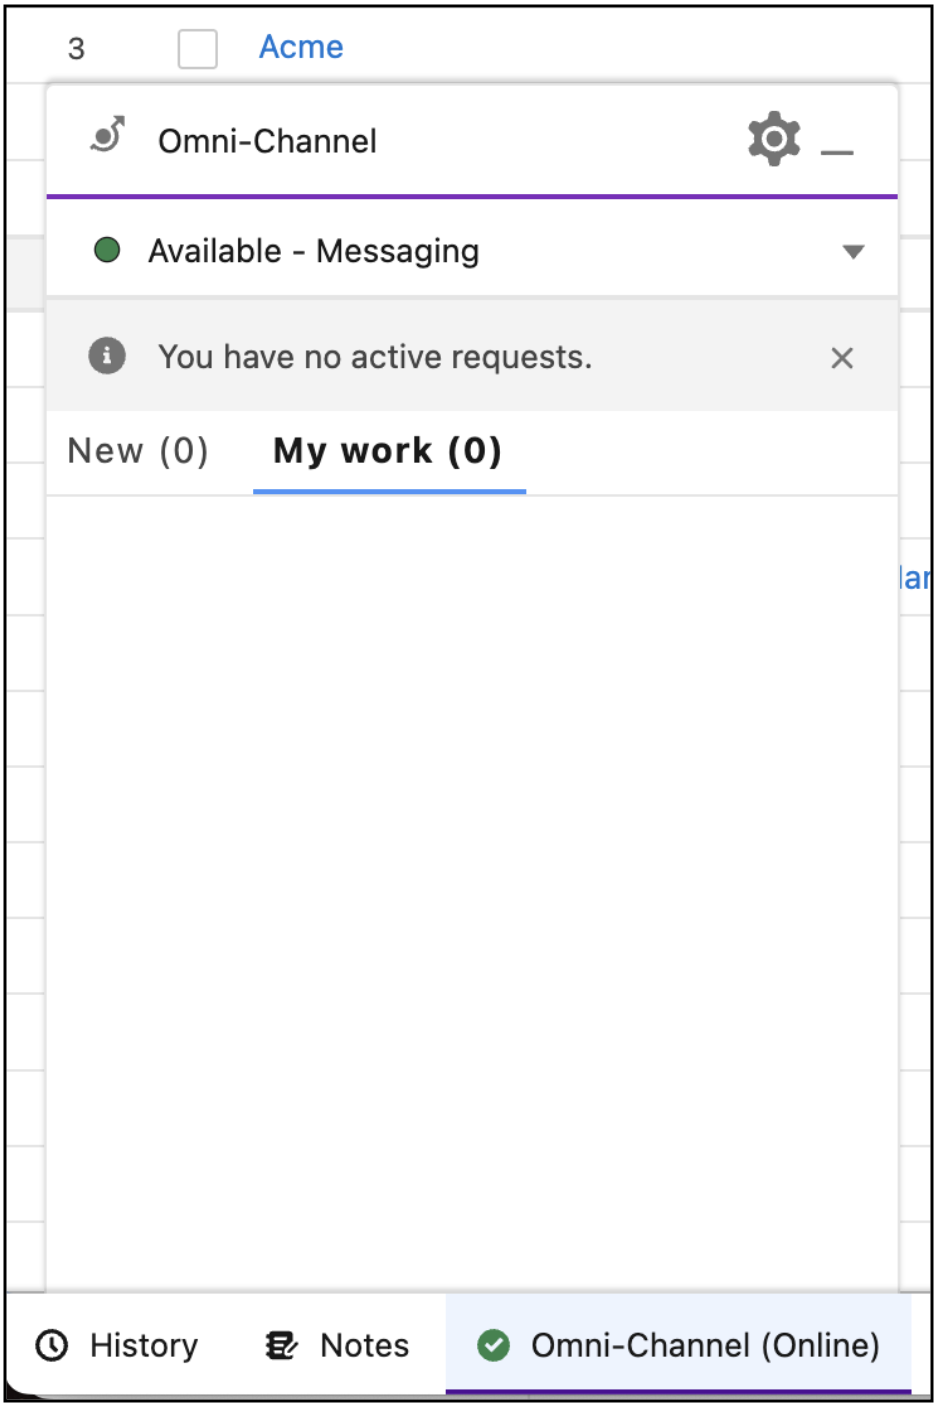Click the Omni-Channel routing icon in header

click(108, 135)
